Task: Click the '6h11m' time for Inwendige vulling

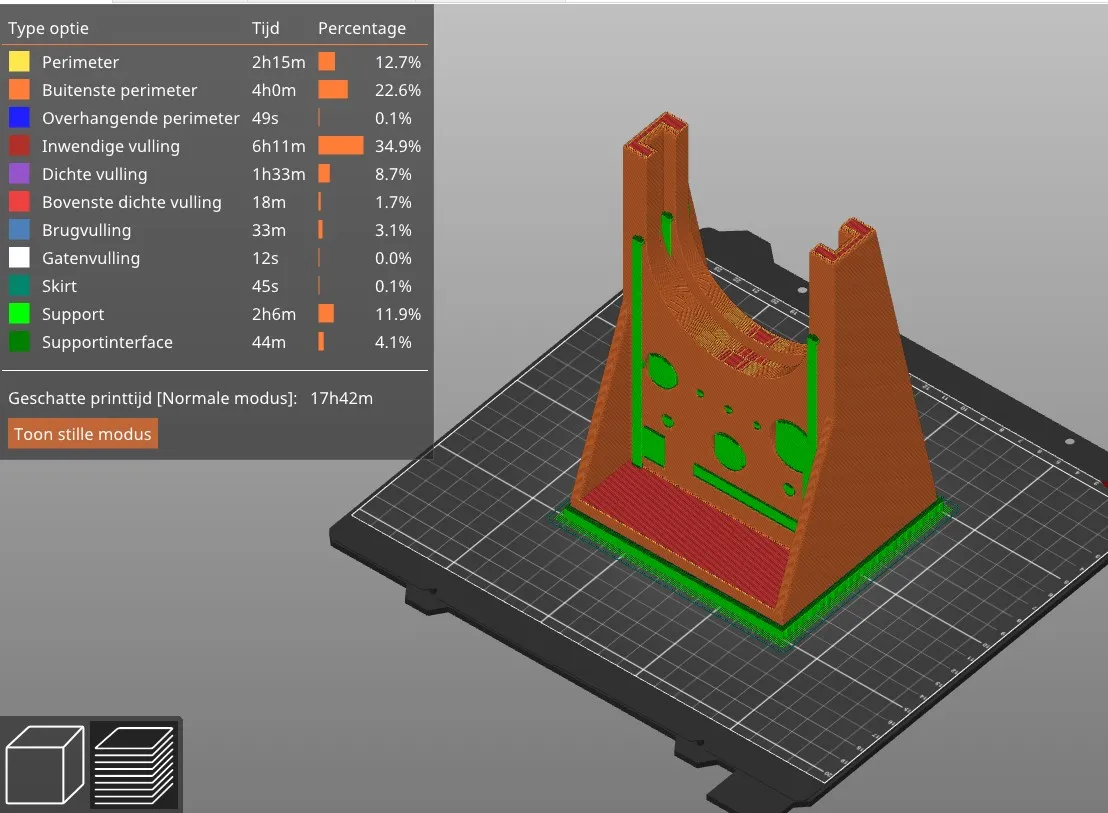Action: pos(278,146)
